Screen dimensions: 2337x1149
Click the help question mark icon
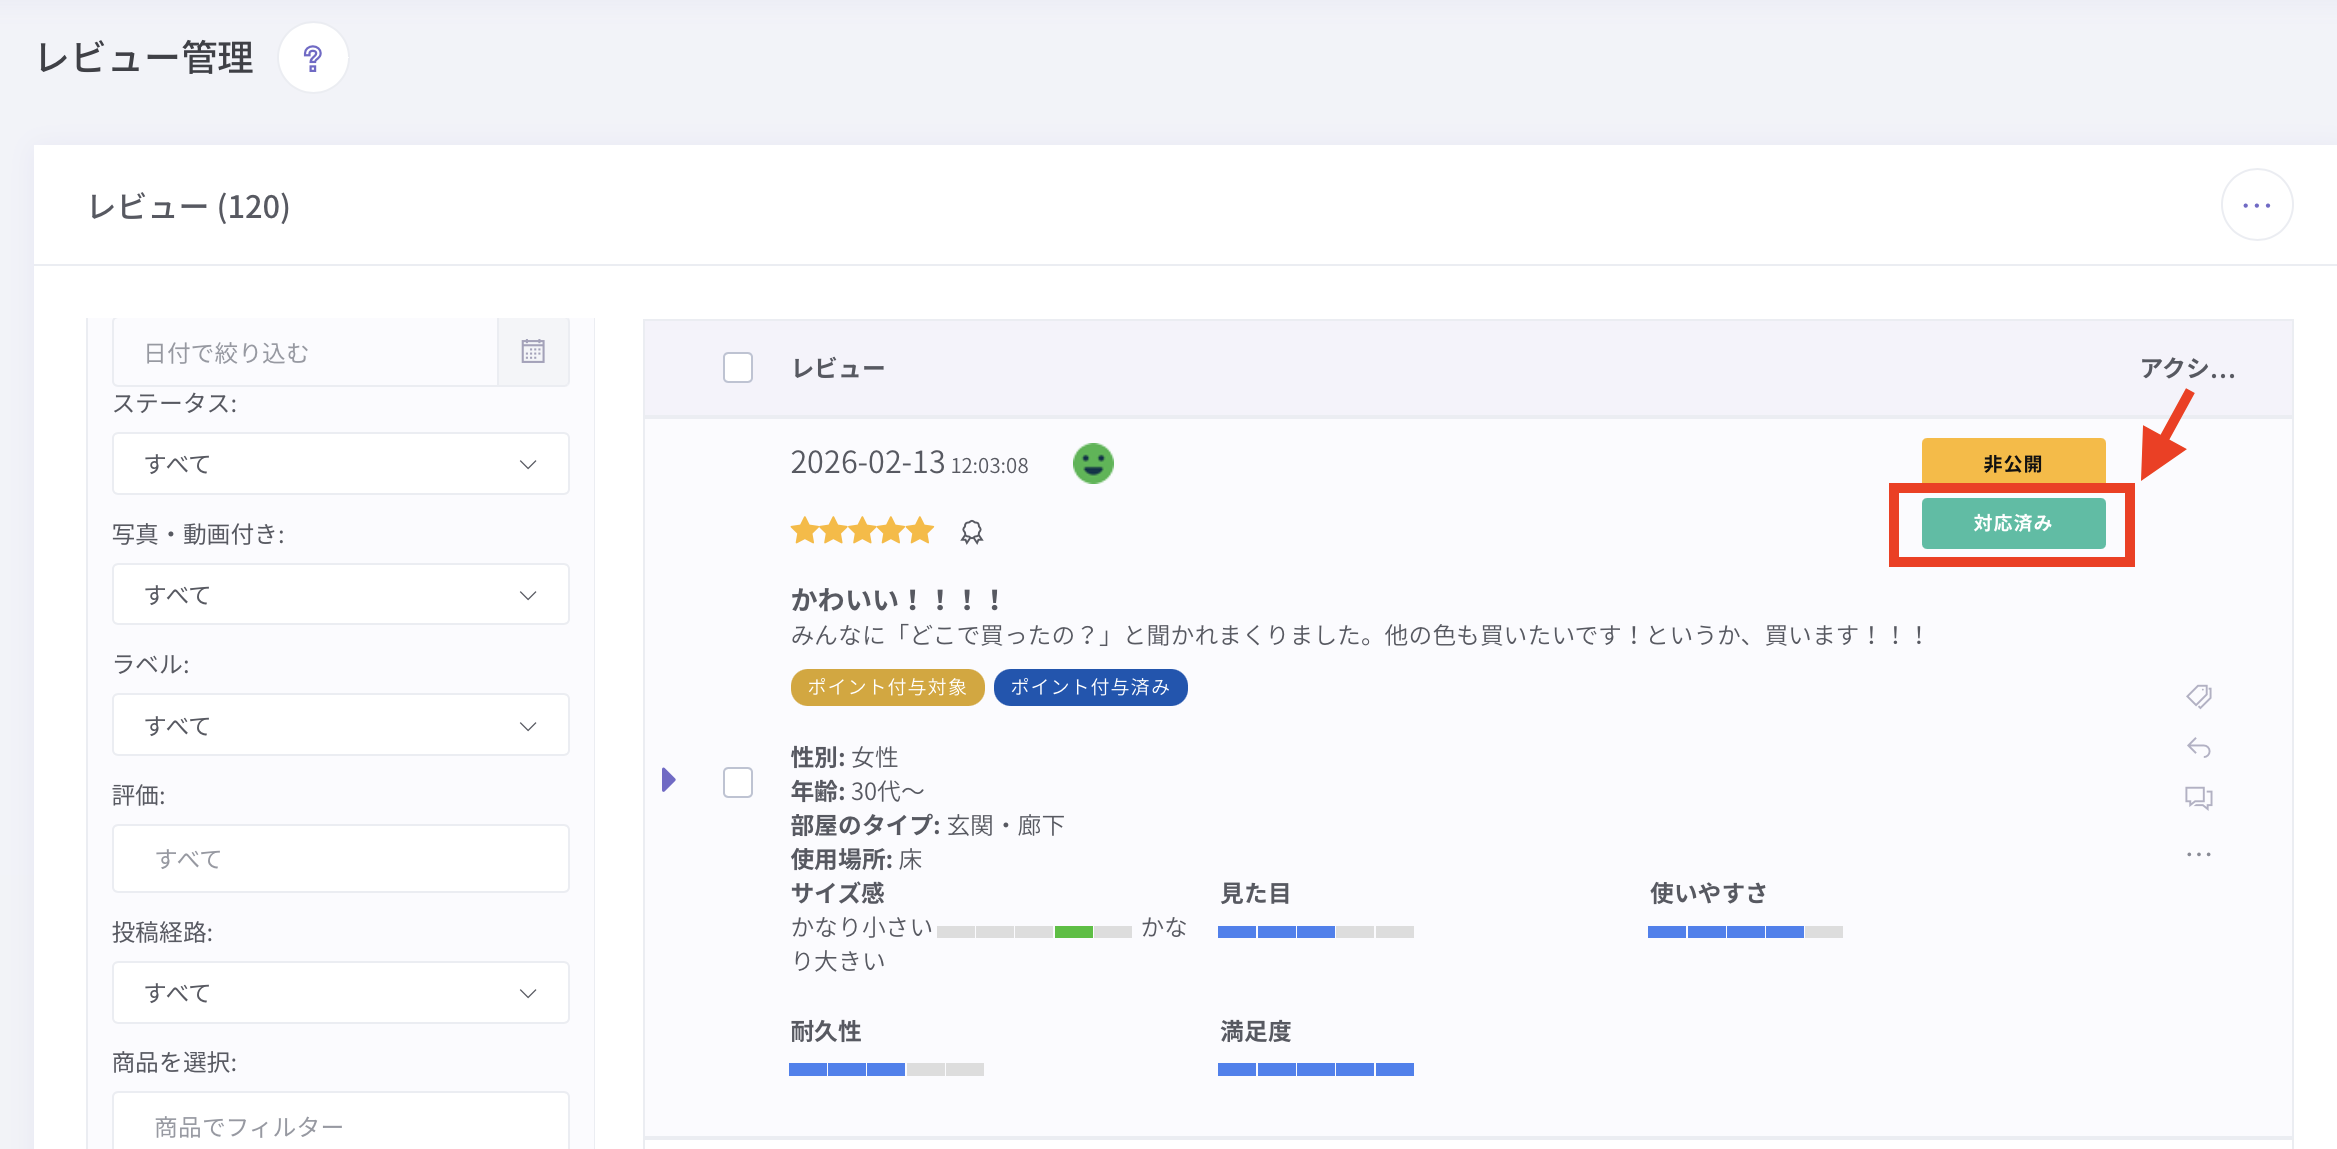[313, 59]
